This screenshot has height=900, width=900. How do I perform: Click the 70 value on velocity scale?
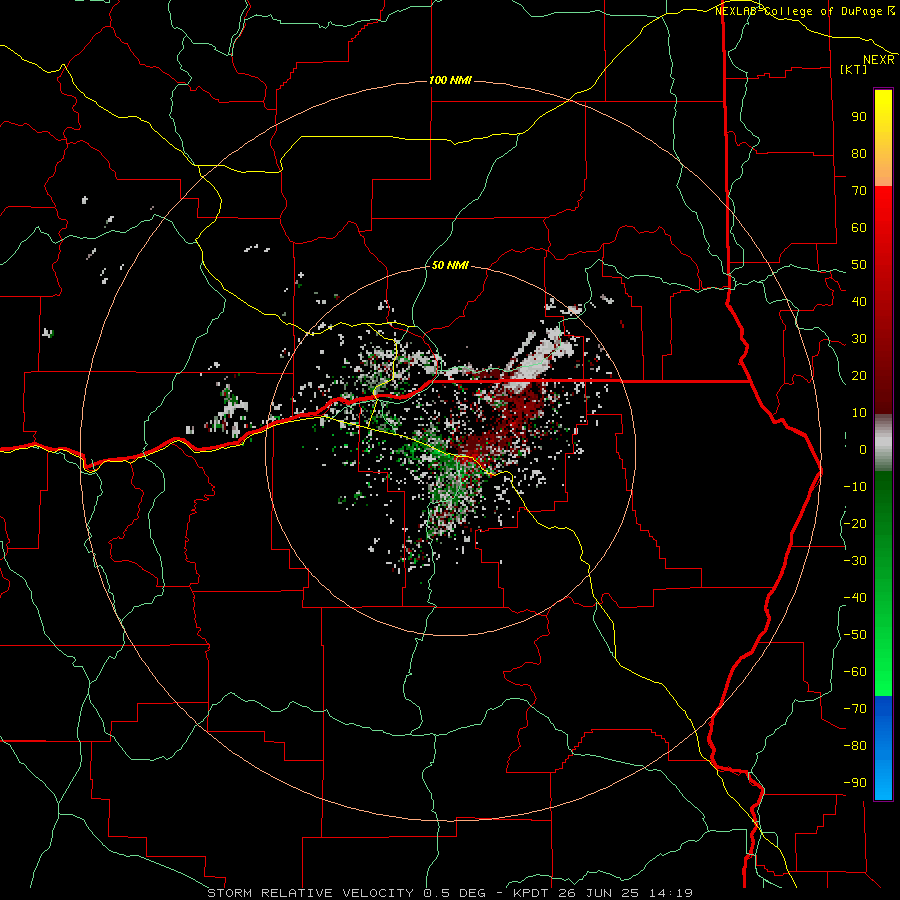pos(859,191)
